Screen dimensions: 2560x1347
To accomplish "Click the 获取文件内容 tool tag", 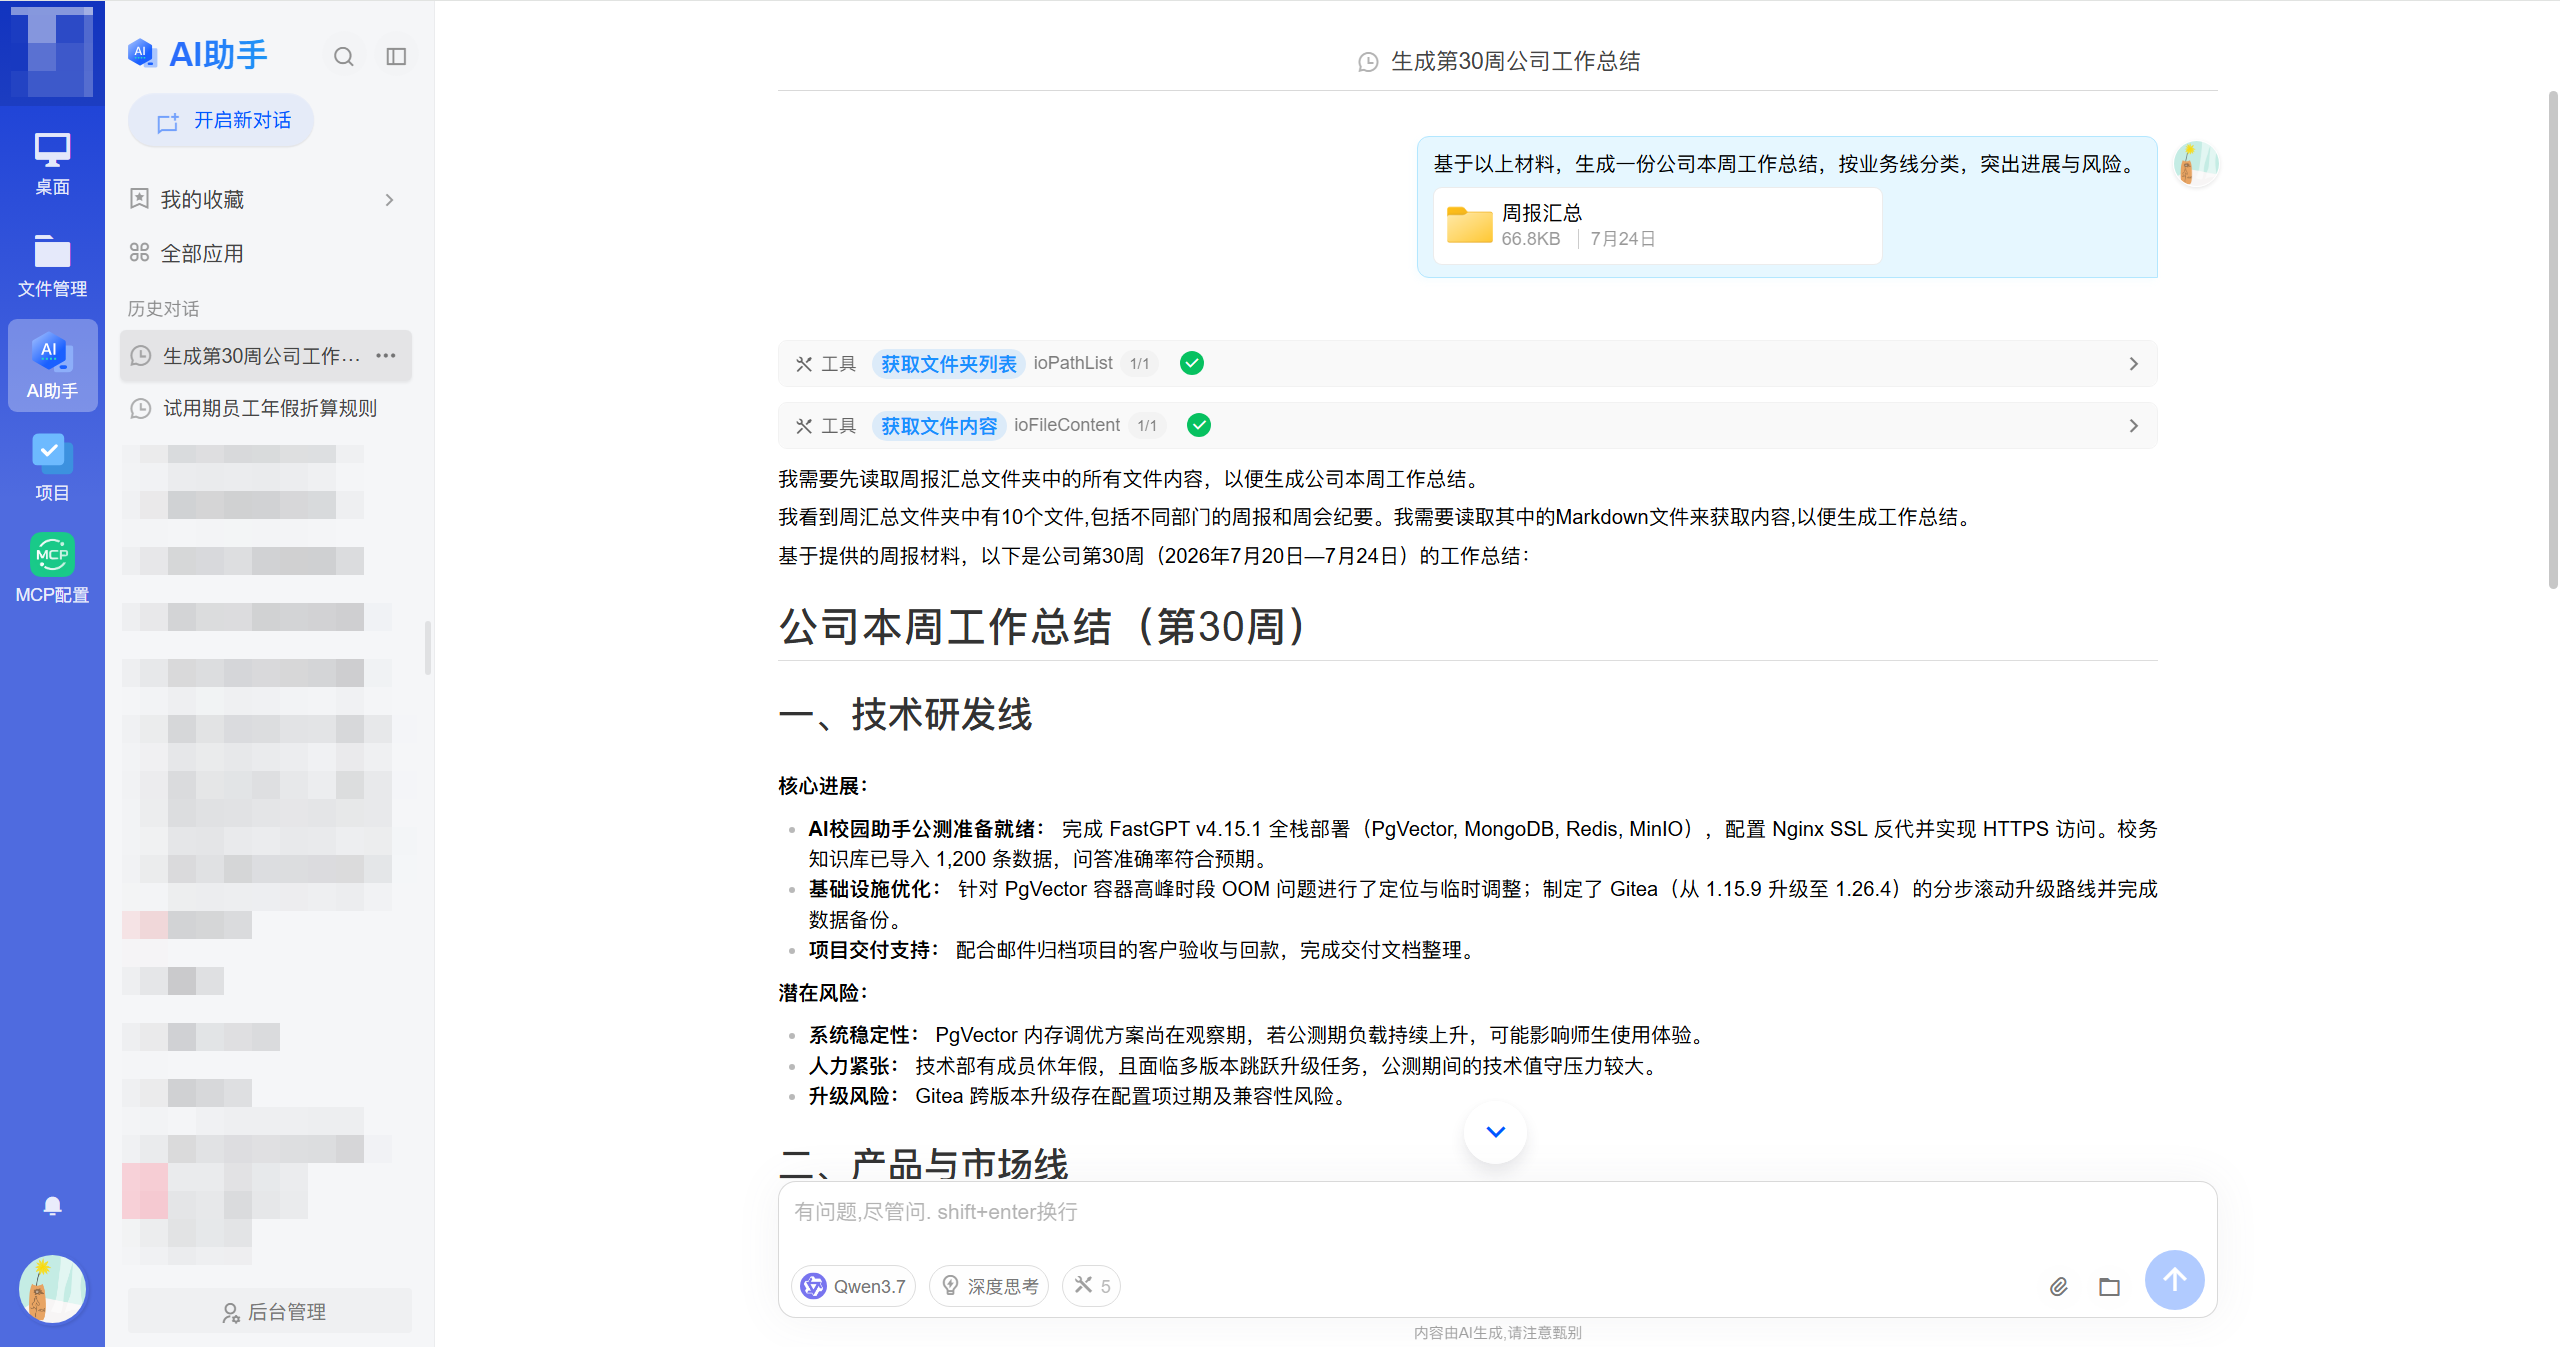I will pos(938,426).
